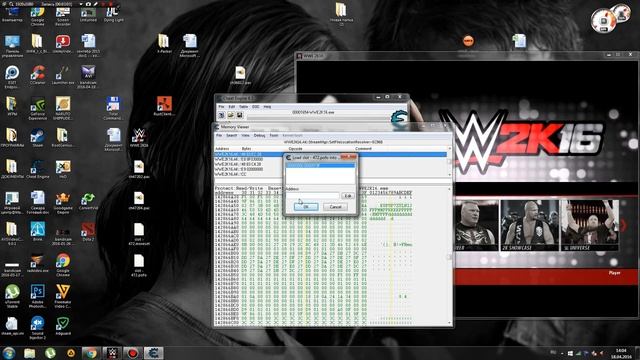This screenshot has height=360, width=640.
Task: Open the CCleaner desktop shortcut
Action: point(38,75)
